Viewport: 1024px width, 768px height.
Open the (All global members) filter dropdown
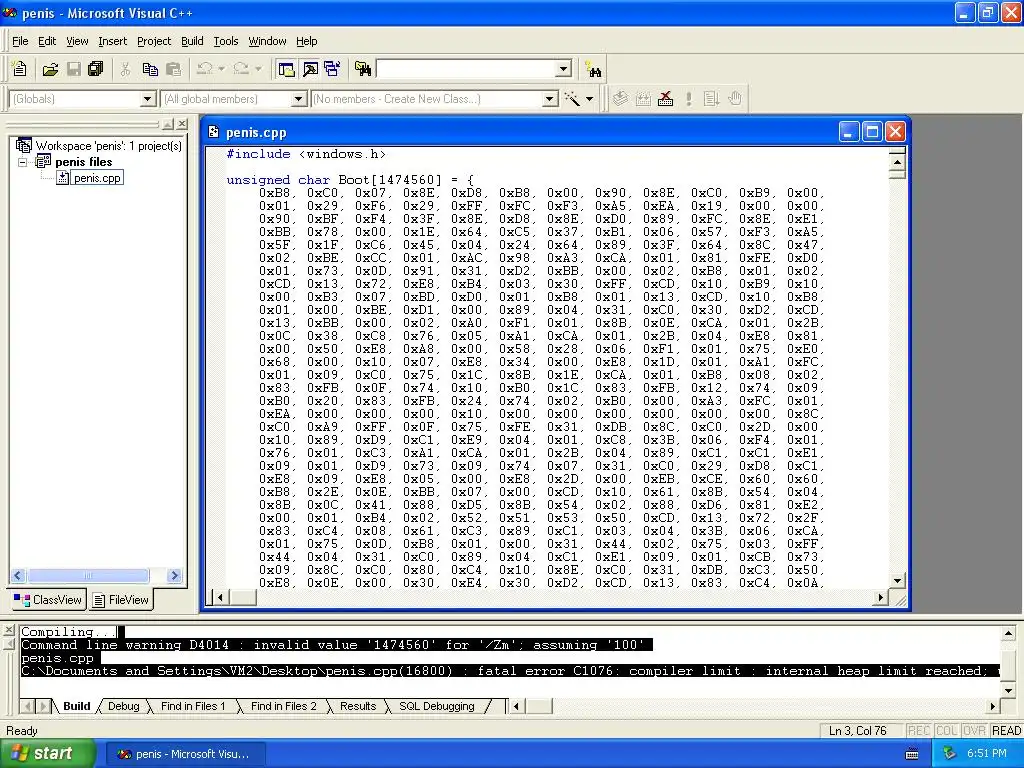click(x=298, y=99)
